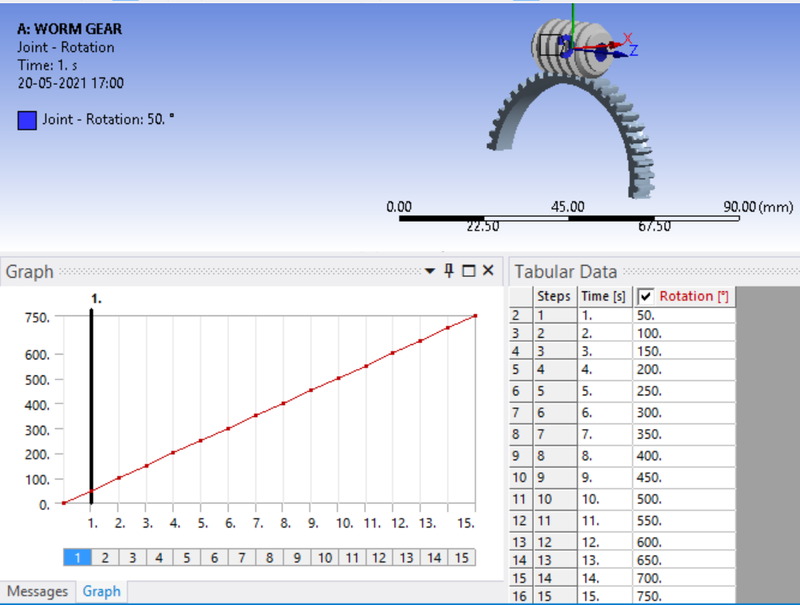This screenshot has width=800, height=605.
Task: Click the scale ruler label 45.00
Action: coord(568,207)
